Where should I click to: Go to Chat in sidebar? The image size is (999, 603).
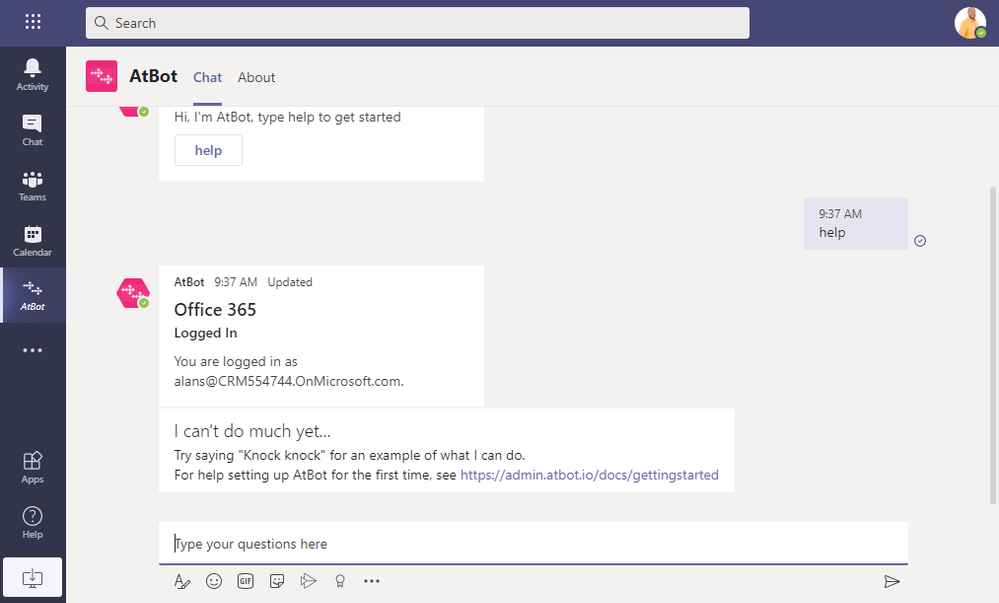32,130
